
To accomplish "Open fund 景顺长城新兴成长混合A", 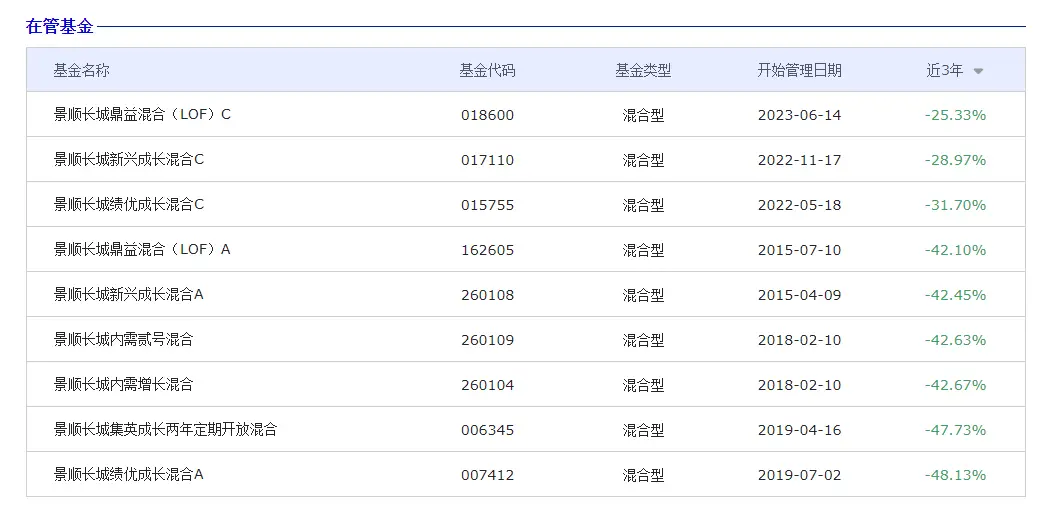I will tap(129, 294).
